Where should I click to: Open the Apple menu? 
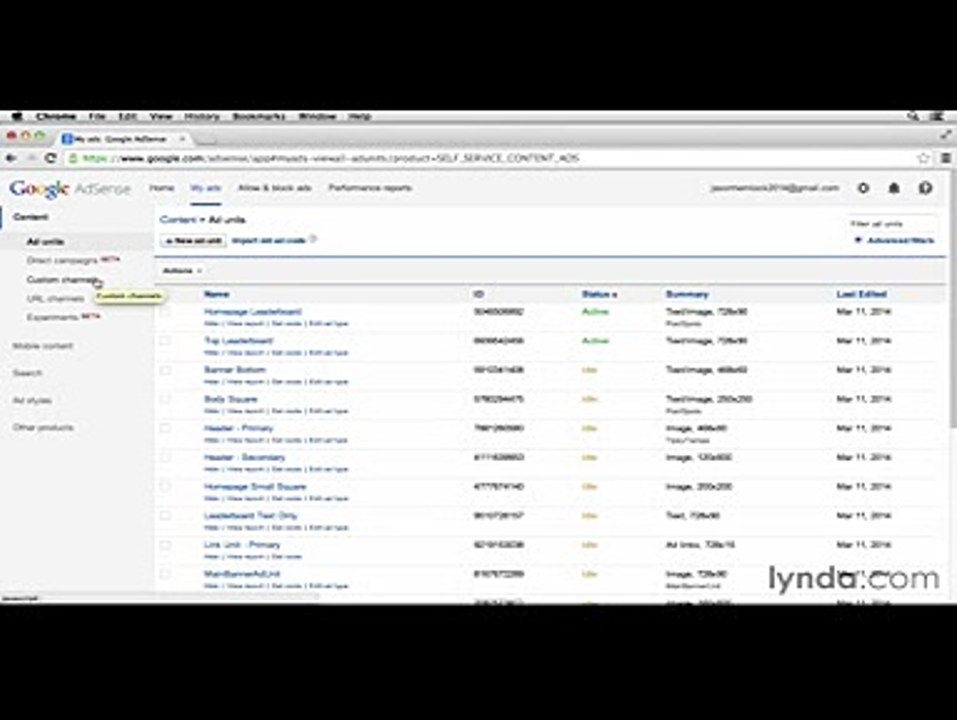click(16, 116)
